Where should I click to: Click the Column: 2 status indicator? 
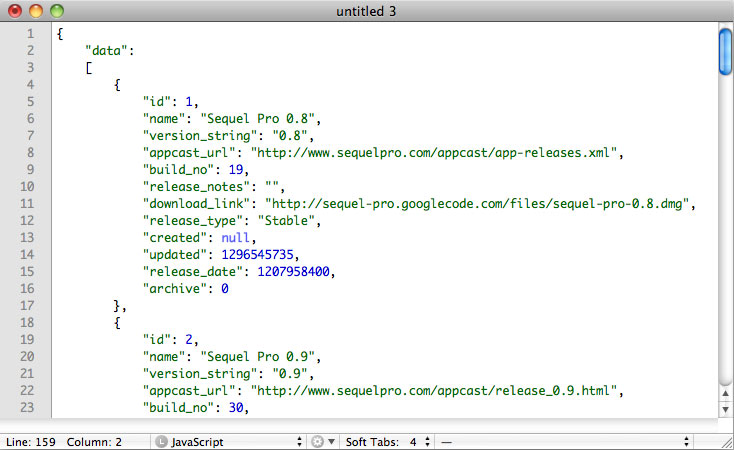[94, 442]
